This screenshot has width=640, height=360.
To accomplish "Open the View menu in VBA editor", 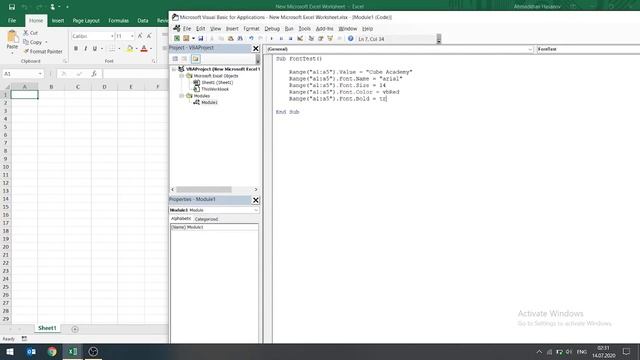I will (x=216, y=29).
